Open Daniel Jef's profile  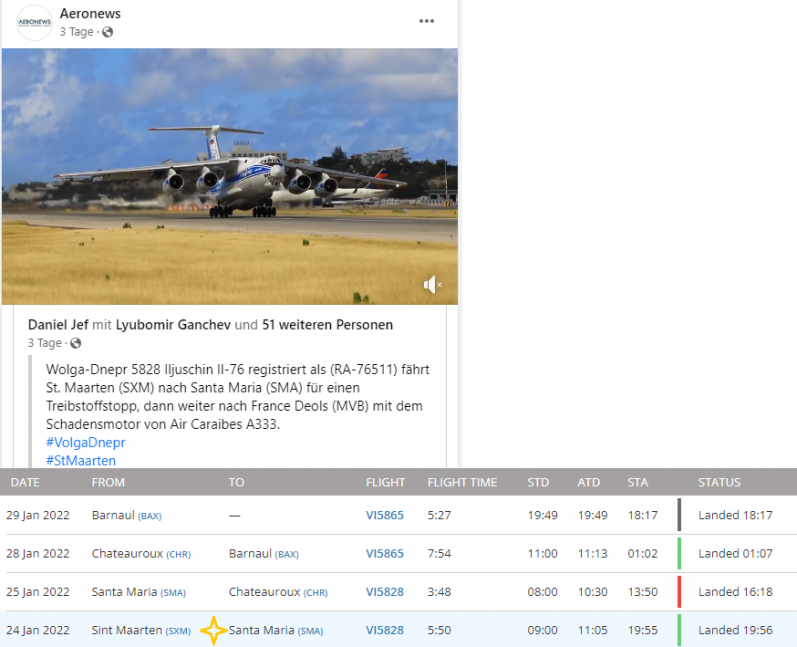tap(58, 325)
